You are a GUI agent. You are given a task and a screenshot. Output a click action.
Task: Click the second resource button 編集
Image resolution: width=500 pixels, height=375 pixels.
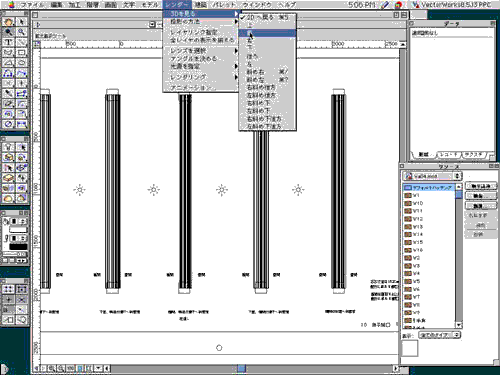(480, 196)
